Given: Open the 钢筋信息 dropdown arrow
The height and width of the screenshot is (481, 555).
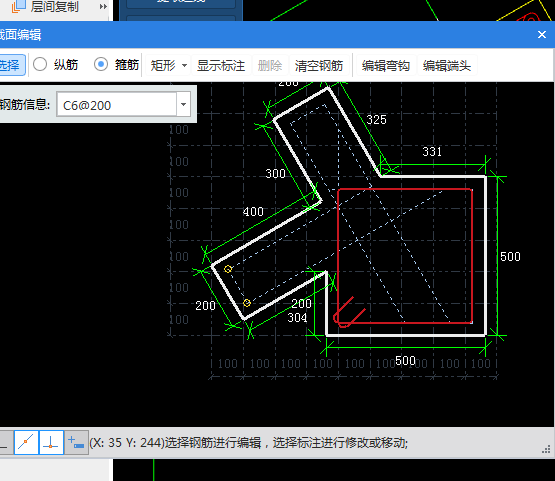Looking at the screenshot, I should point(183,104).
